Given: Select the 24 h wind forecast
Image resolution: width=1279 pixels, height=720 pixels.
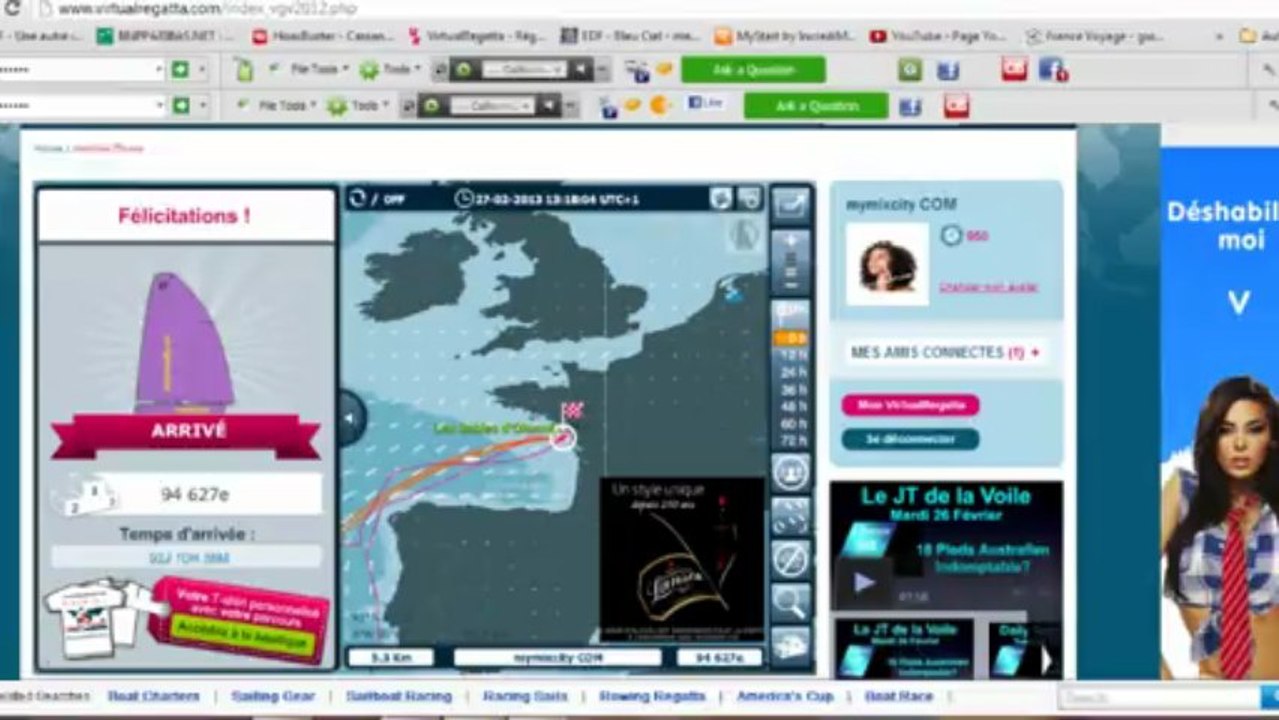Looking at the screenshot, I should click(x=792, y=372).
